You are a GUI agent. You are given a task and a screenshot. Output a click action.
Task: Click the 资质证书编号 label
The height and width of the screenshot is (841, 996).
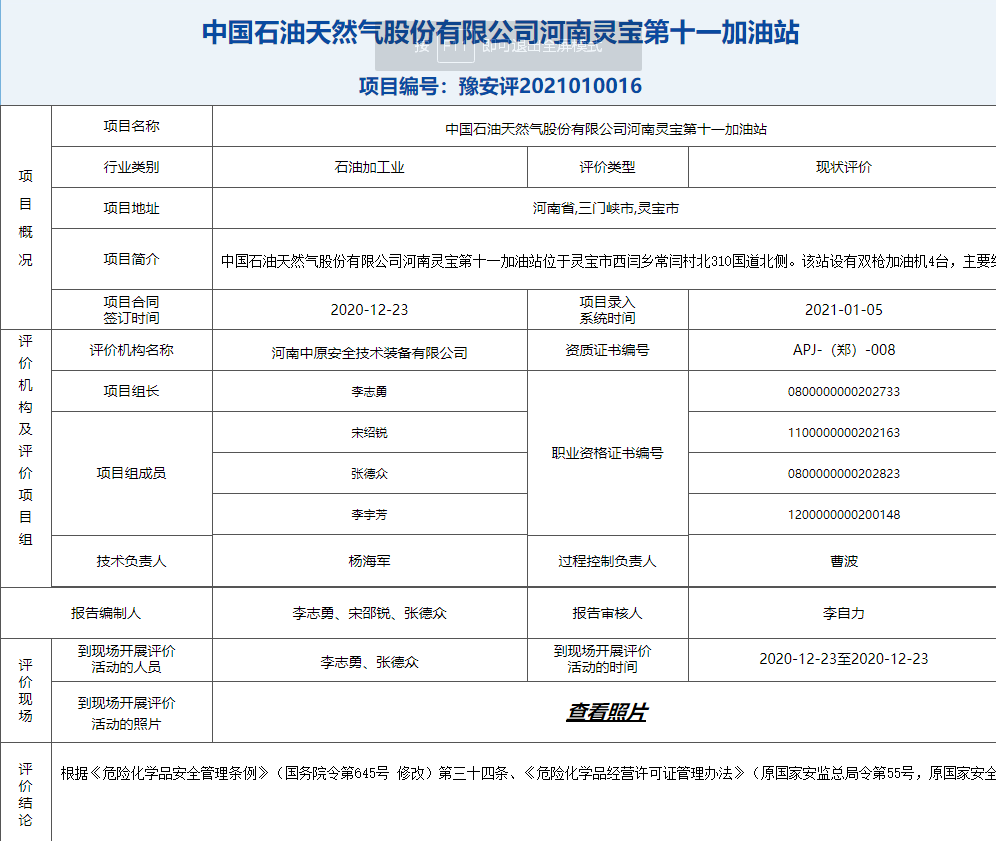(x=607, y=350)
